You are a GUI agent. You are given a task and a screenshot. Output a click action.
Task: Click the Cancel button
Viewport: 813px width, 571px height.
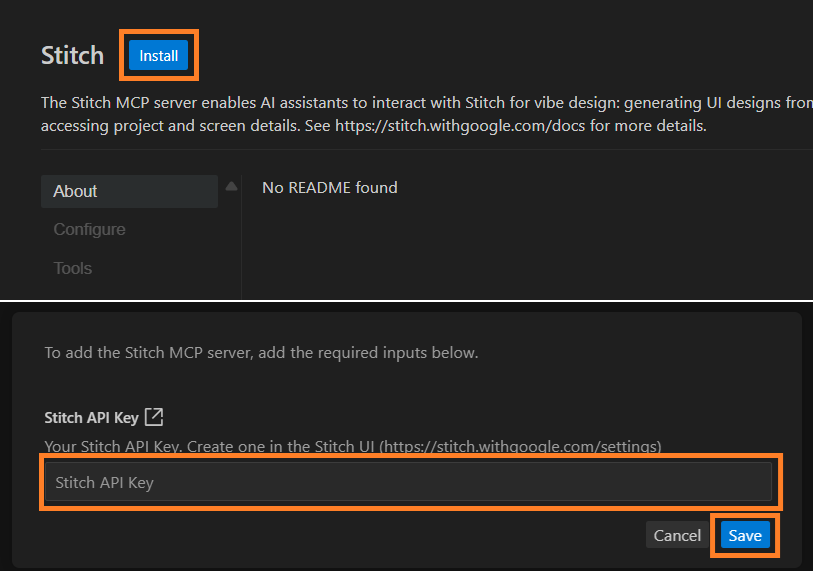pos(677,535)
